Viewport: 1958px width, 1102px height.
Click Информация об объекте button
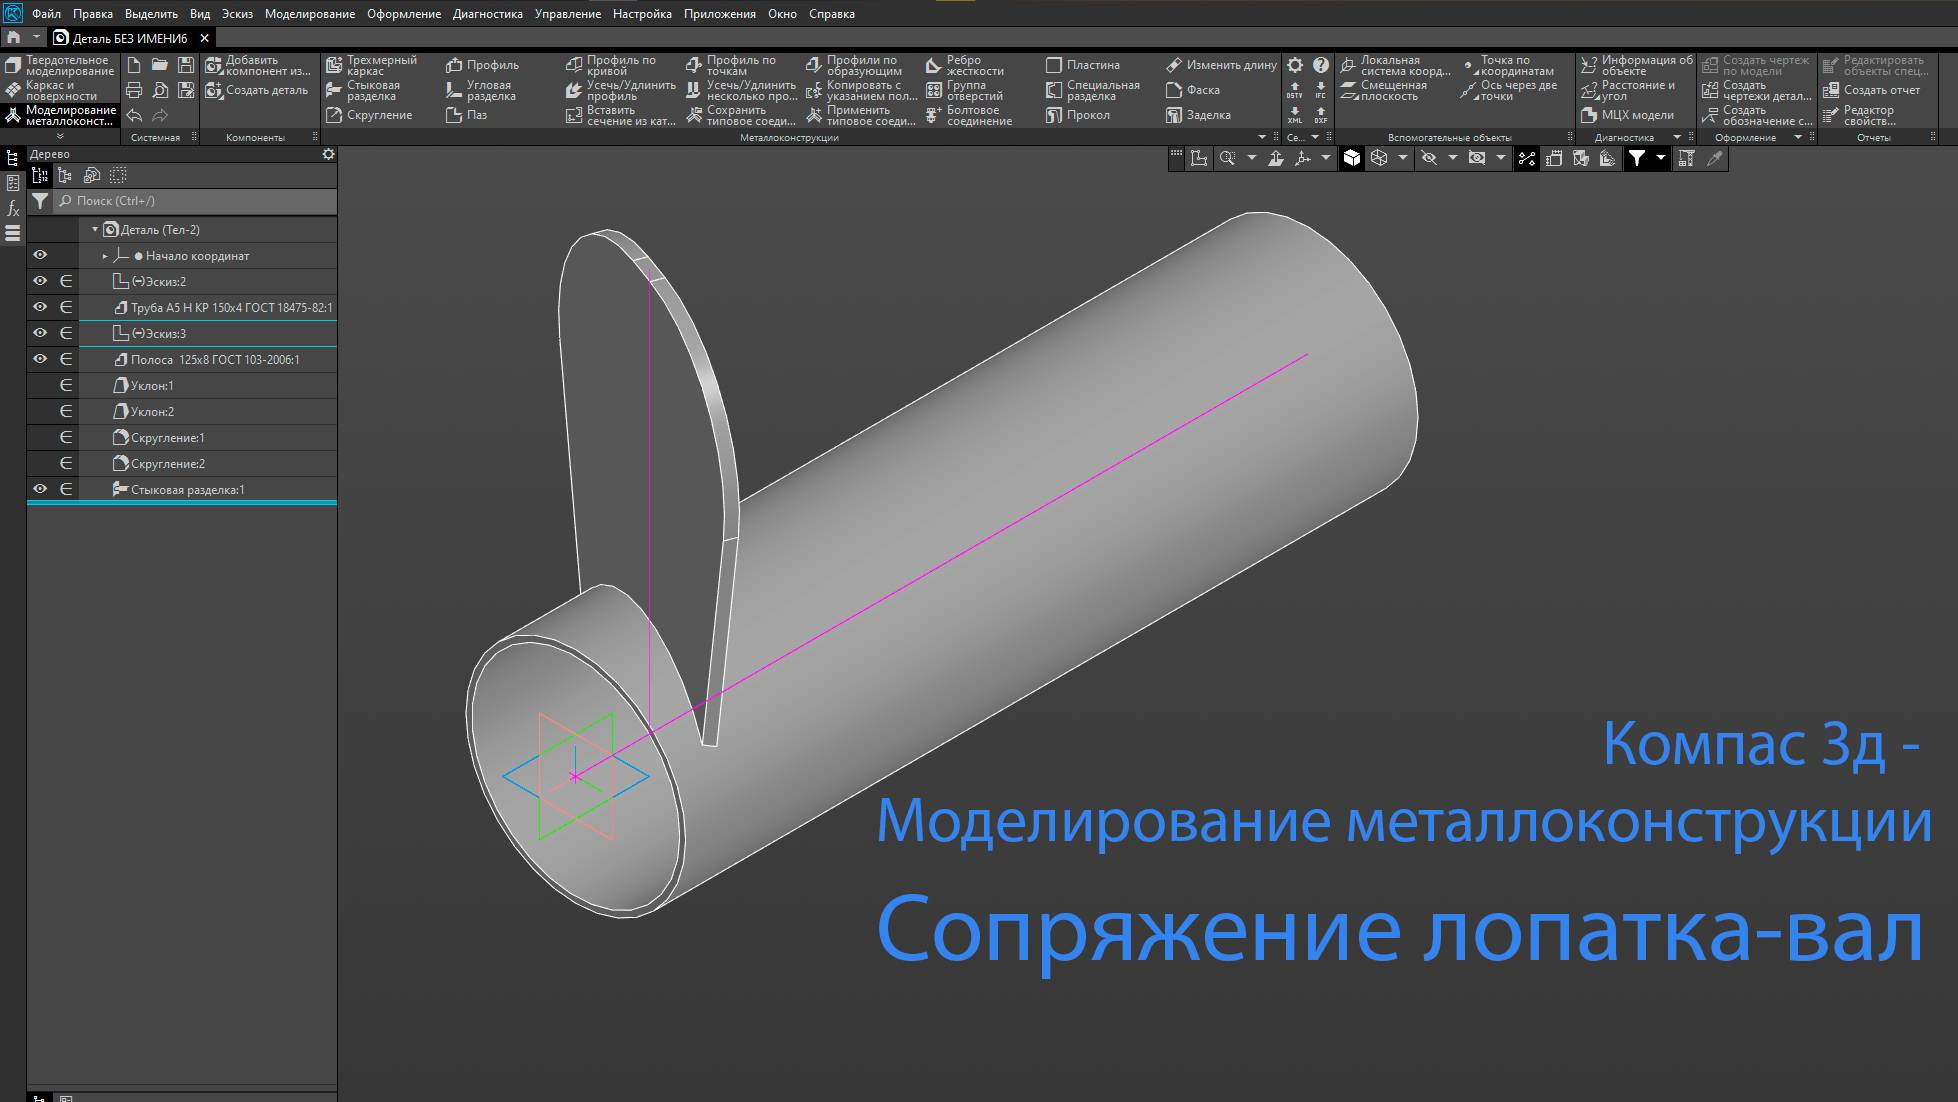point(1637,65)
